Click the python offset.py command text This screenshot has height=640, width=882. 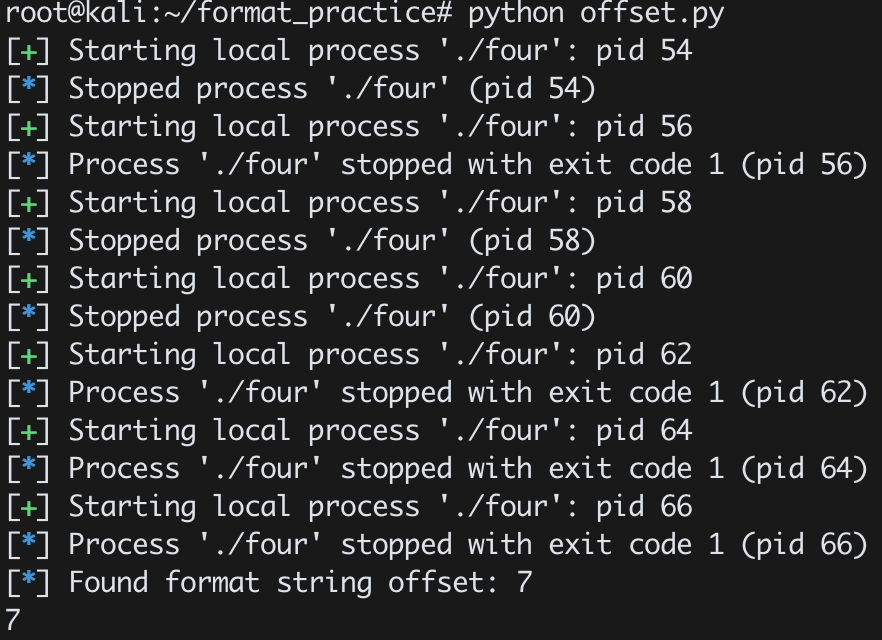tap(596, 13)
